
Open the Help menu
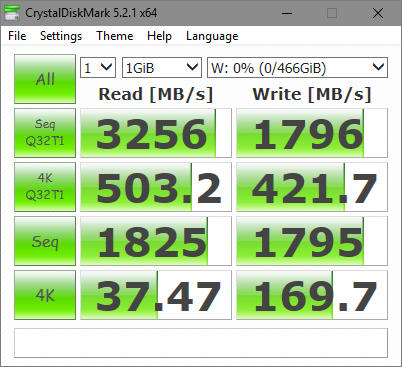click(159, 36)
